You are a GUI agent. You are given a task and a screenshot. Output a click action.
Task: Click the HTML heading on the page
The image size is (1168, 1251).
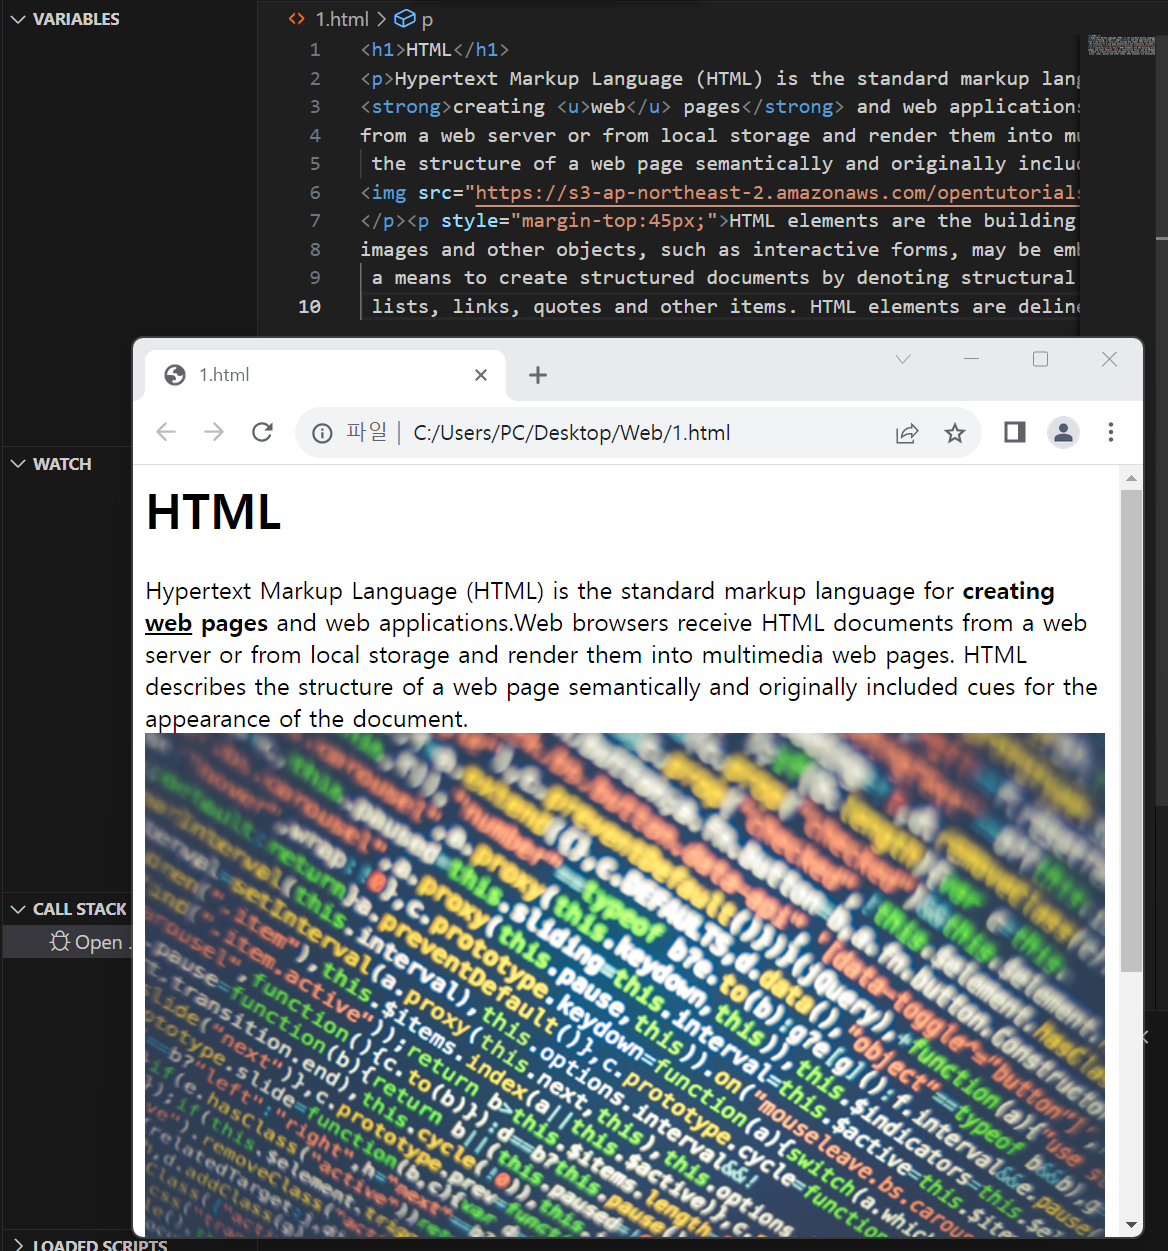point(213,512)
